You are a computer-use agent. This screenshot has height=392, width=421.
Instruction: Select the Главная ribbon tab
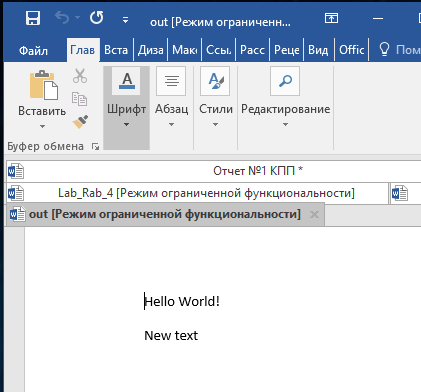click(x=83, y=50)
